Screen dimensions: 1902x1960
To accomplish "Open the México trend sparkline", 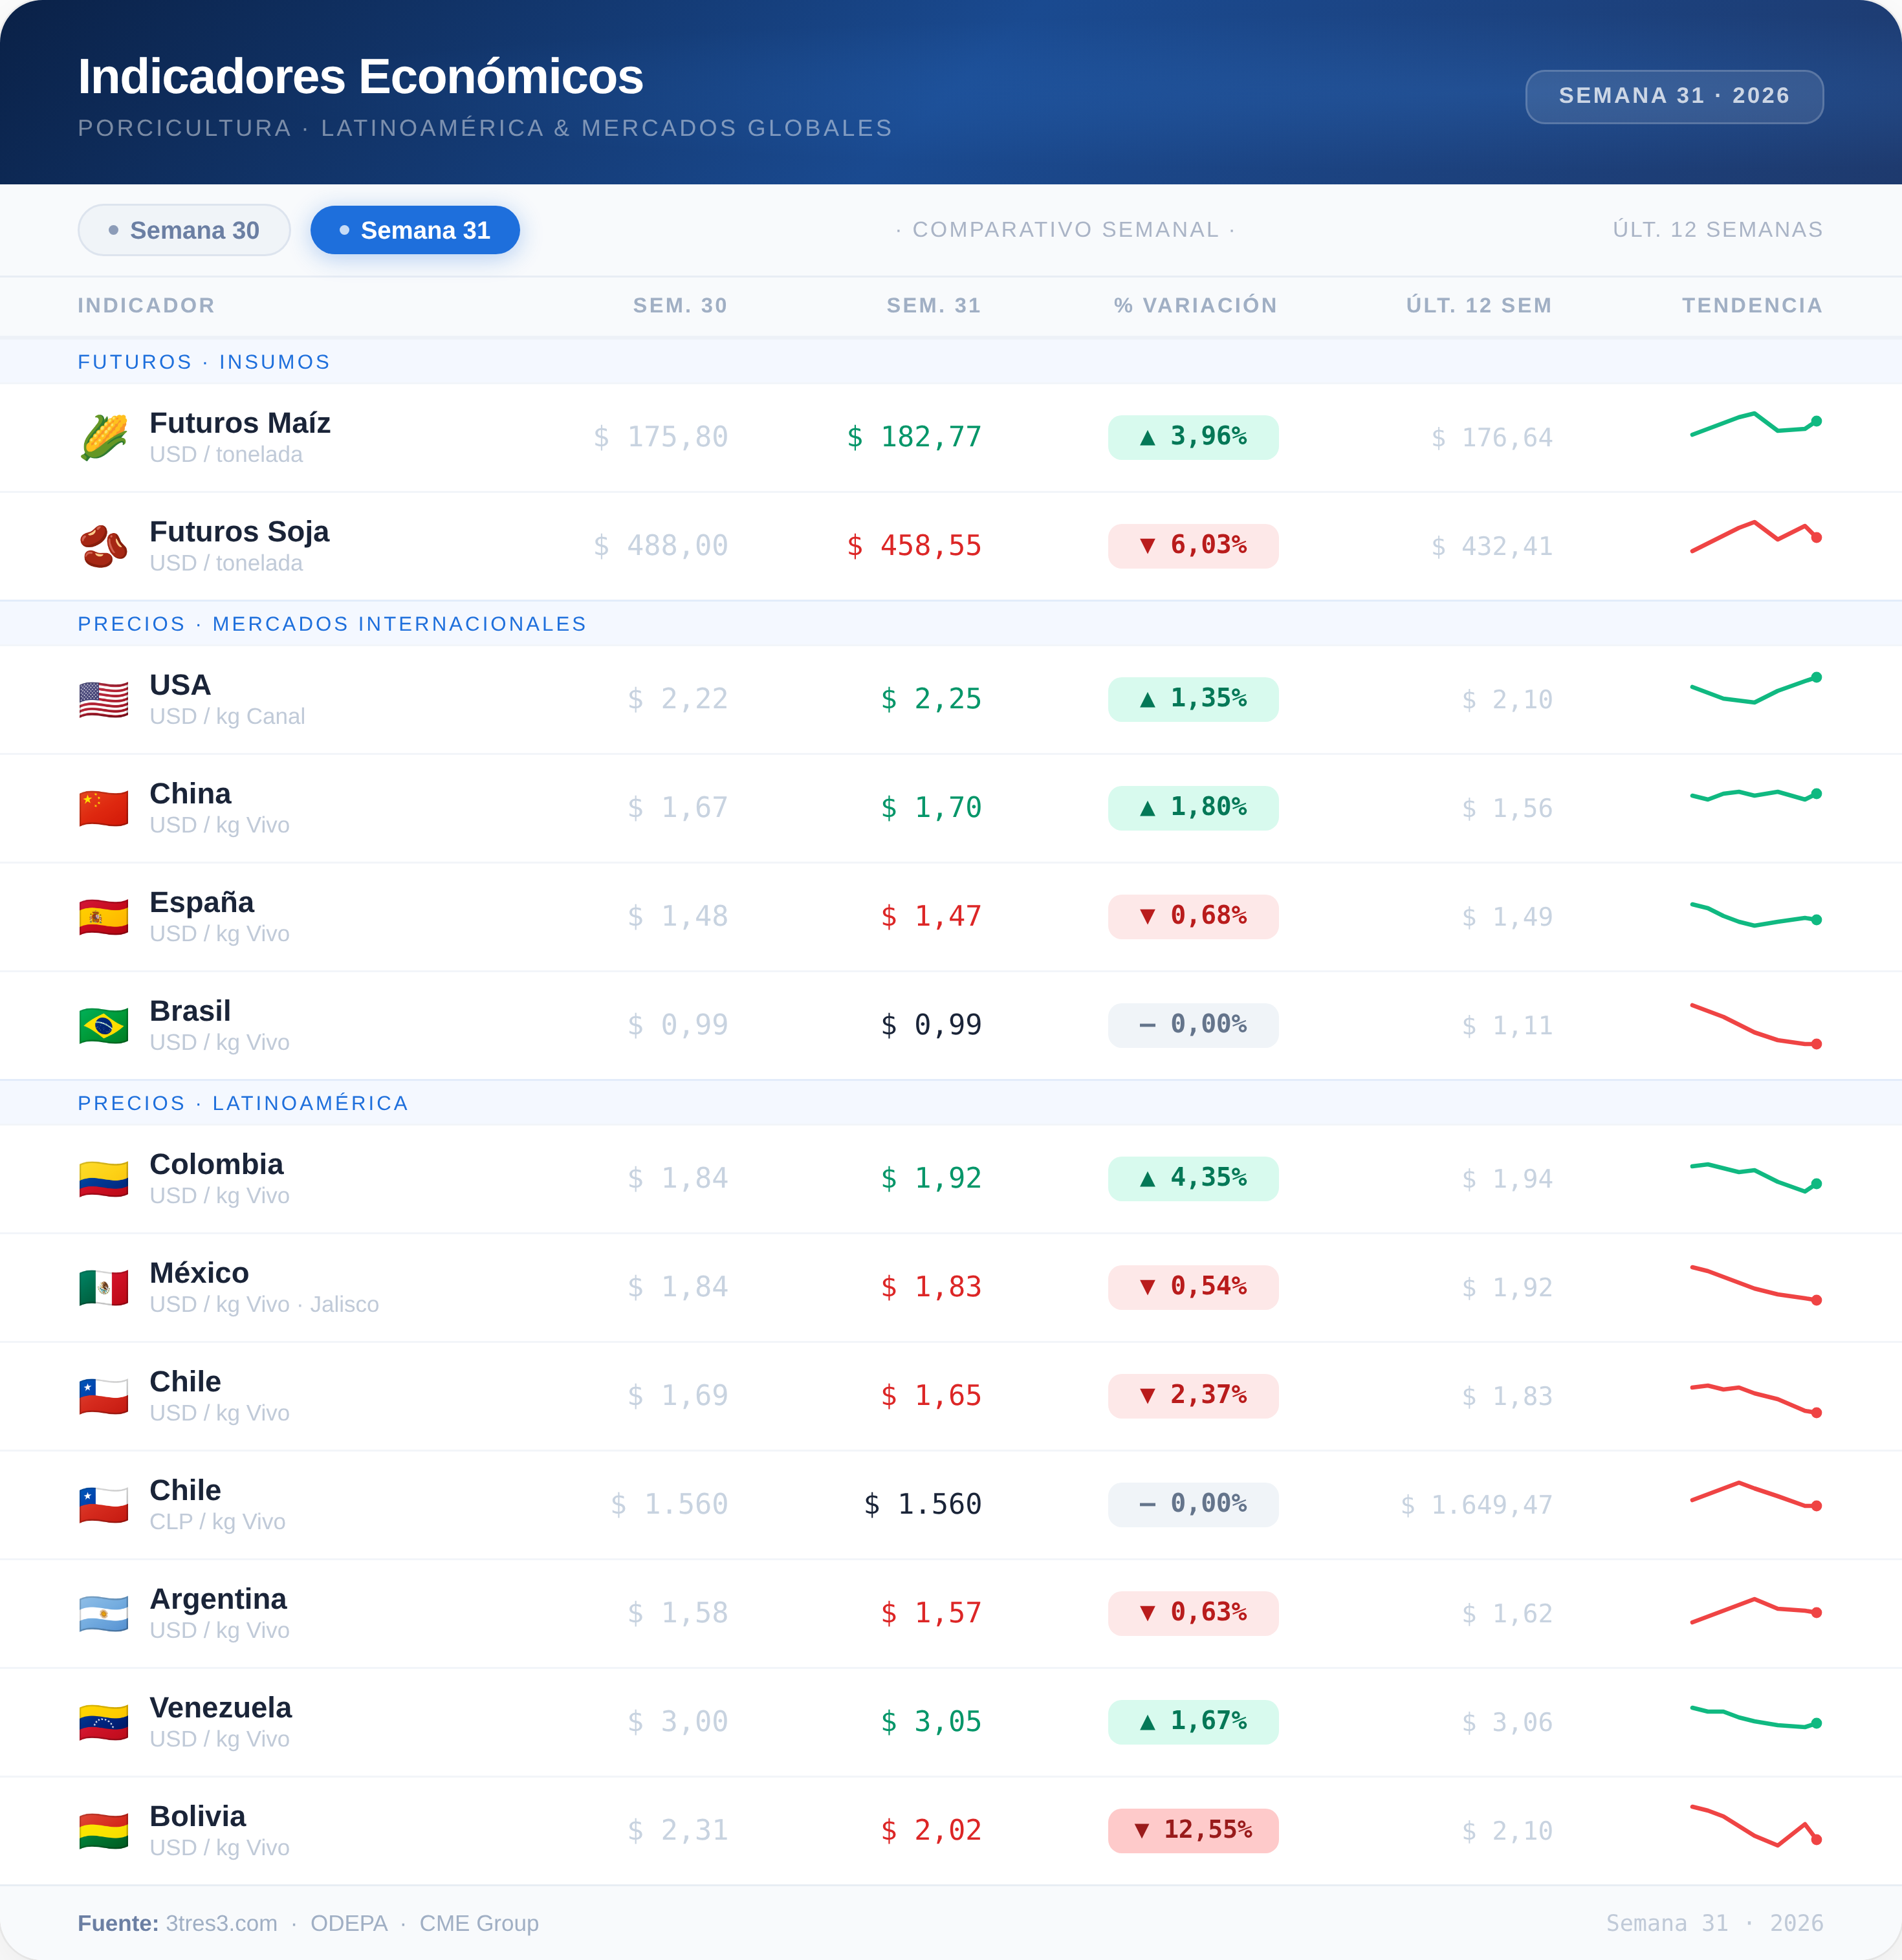I will (x=1756, y=1285).
